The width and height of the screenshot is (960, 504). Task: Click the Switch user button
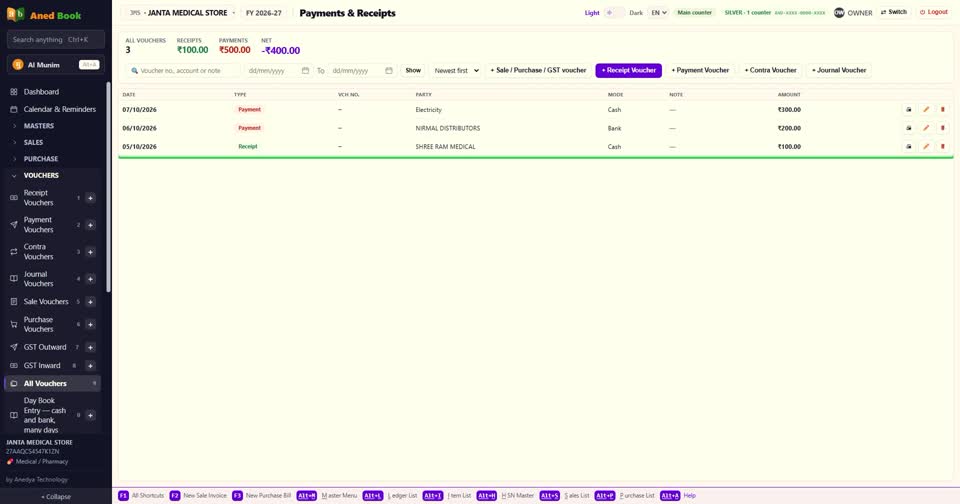pyautogui.click(x=893, y=12)
